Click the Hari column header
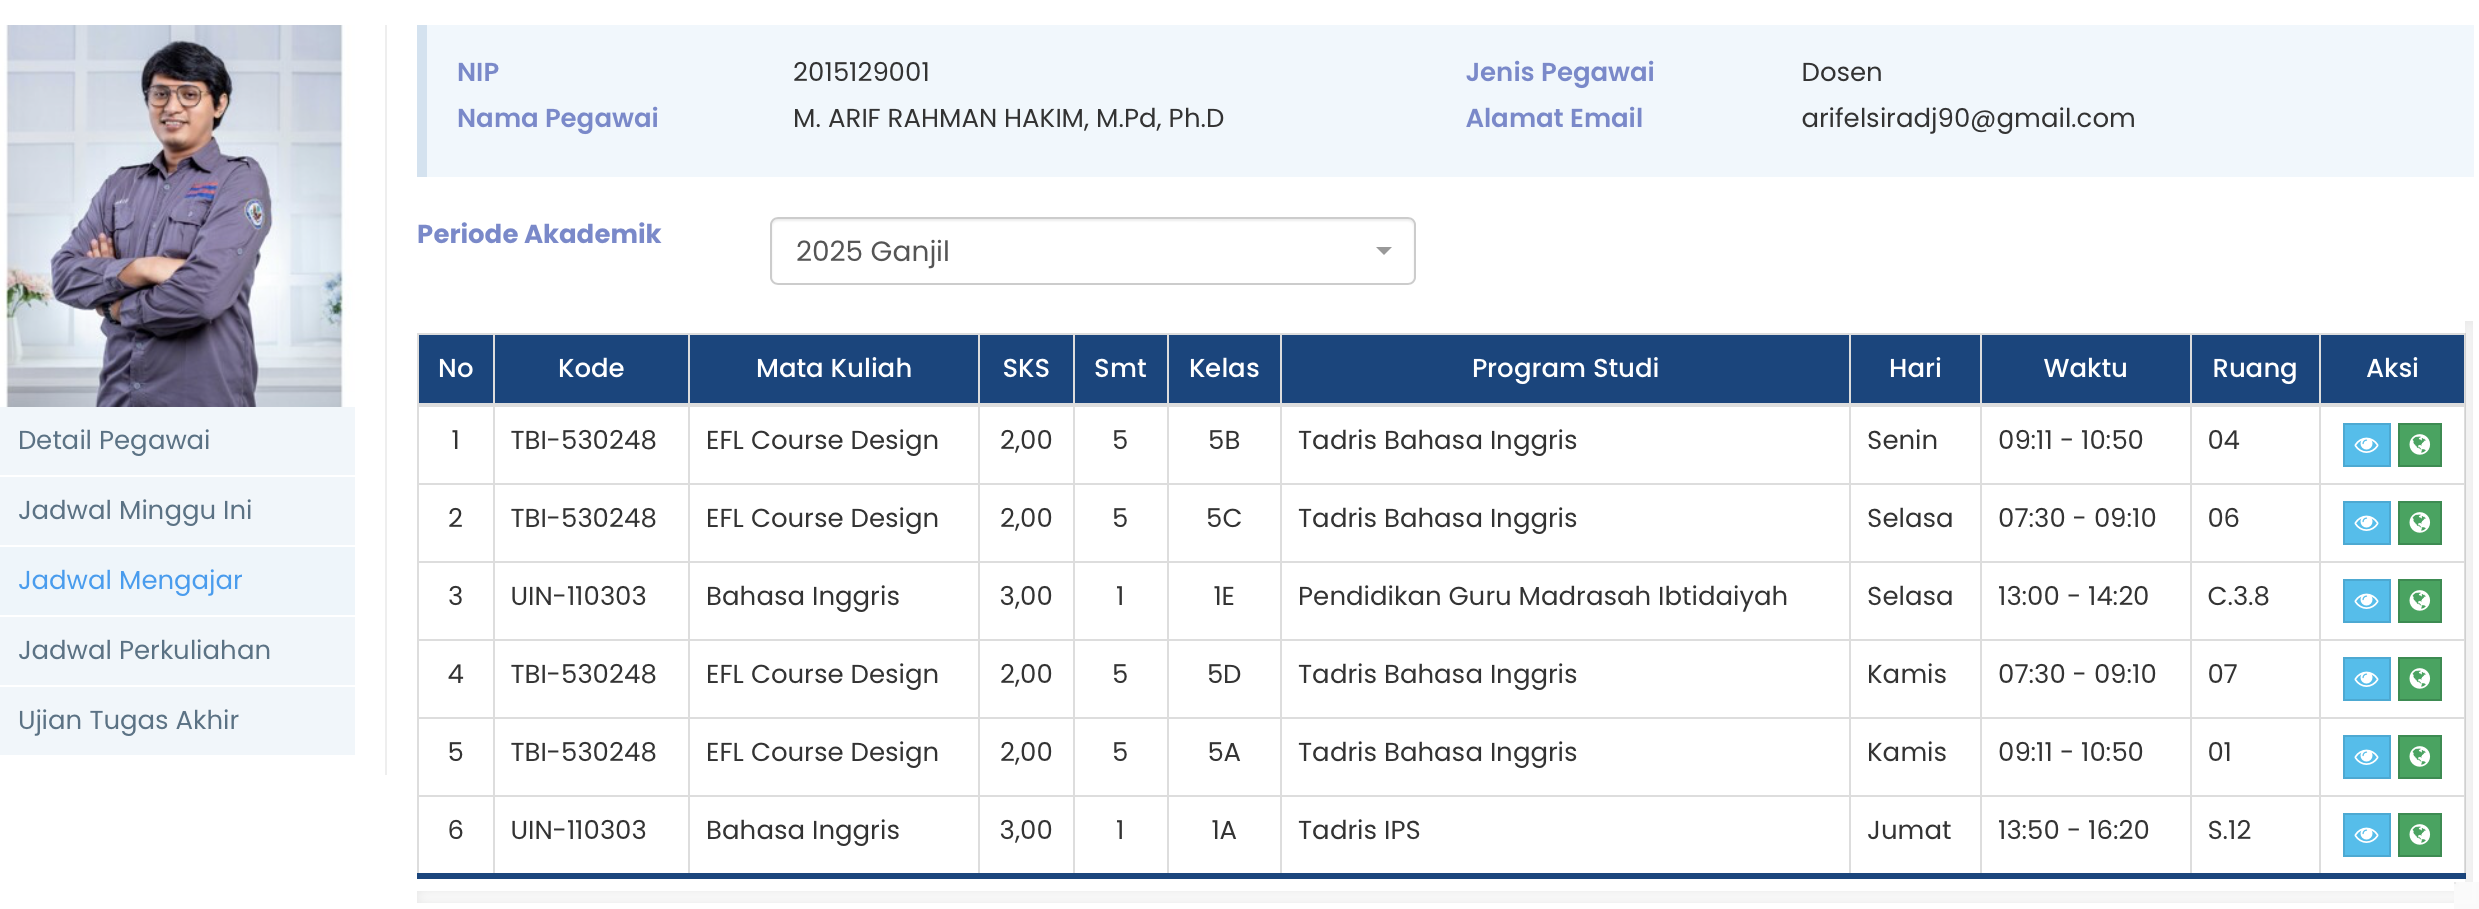Image resolution: width=2479 pixels, height=909 pixels. 1914,368
